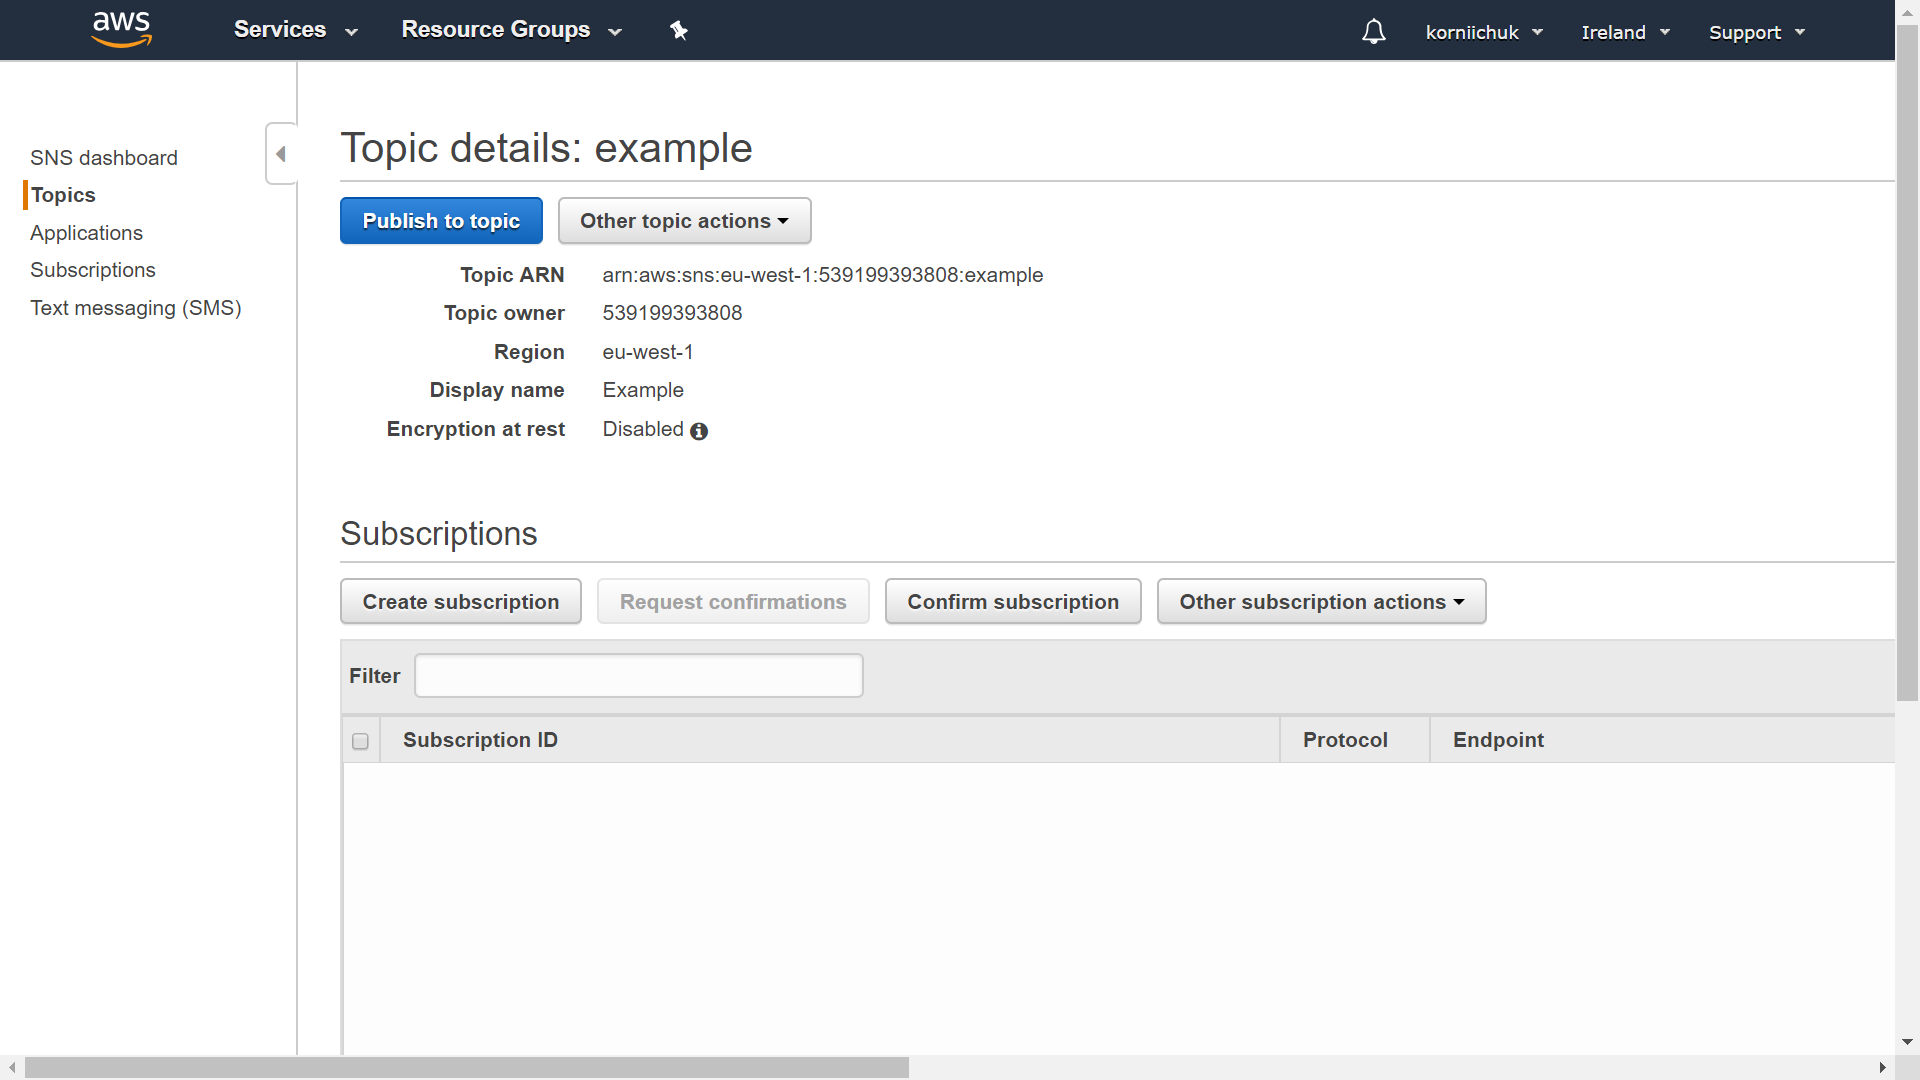
Task: Open the Services menu
Action: coord(295,30)
